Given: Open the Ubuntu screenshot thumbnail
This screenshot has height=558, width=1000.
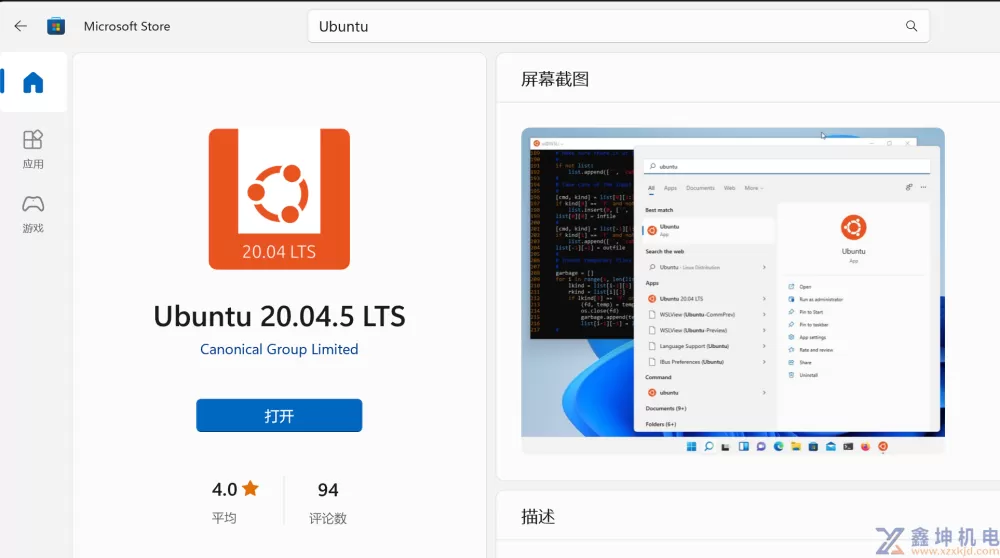Looking at the screenshot, I should pyautogui.click(x=733, y=291).
